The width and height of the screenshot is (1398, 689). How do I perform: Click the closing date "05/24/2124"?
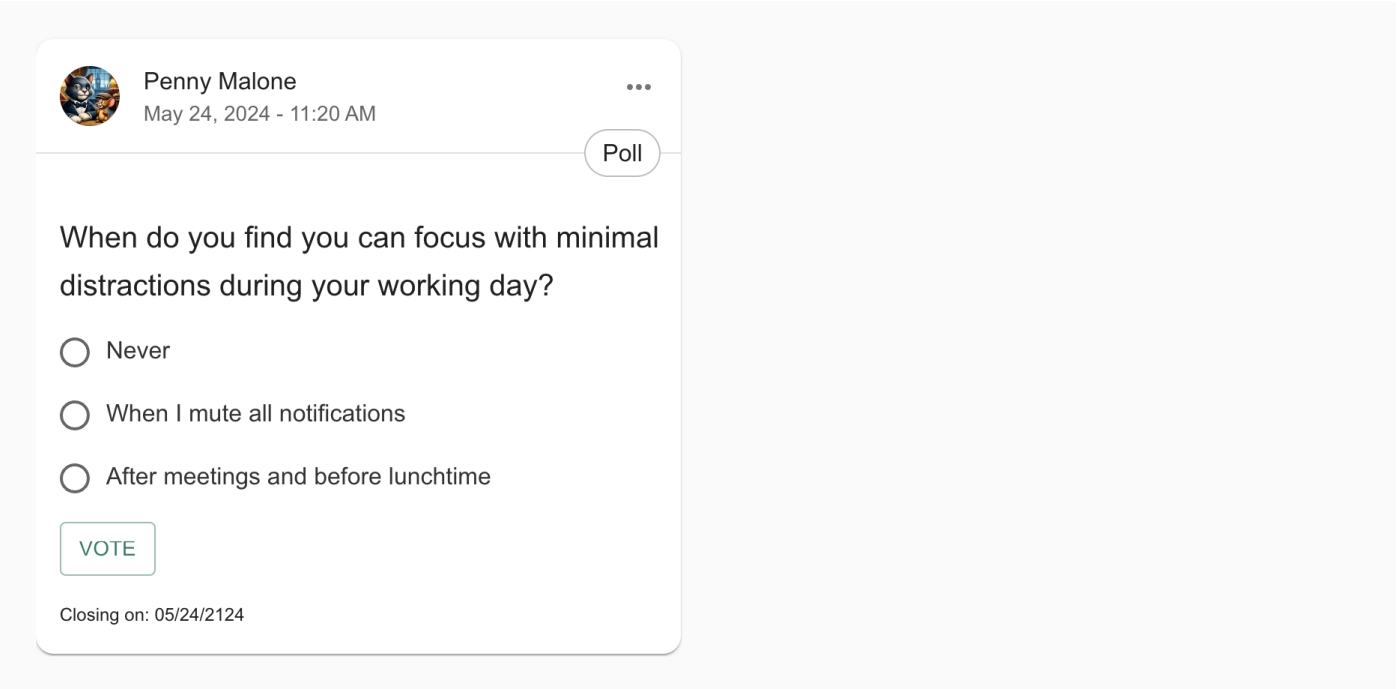pyautogui.click(x=199, y=615)
